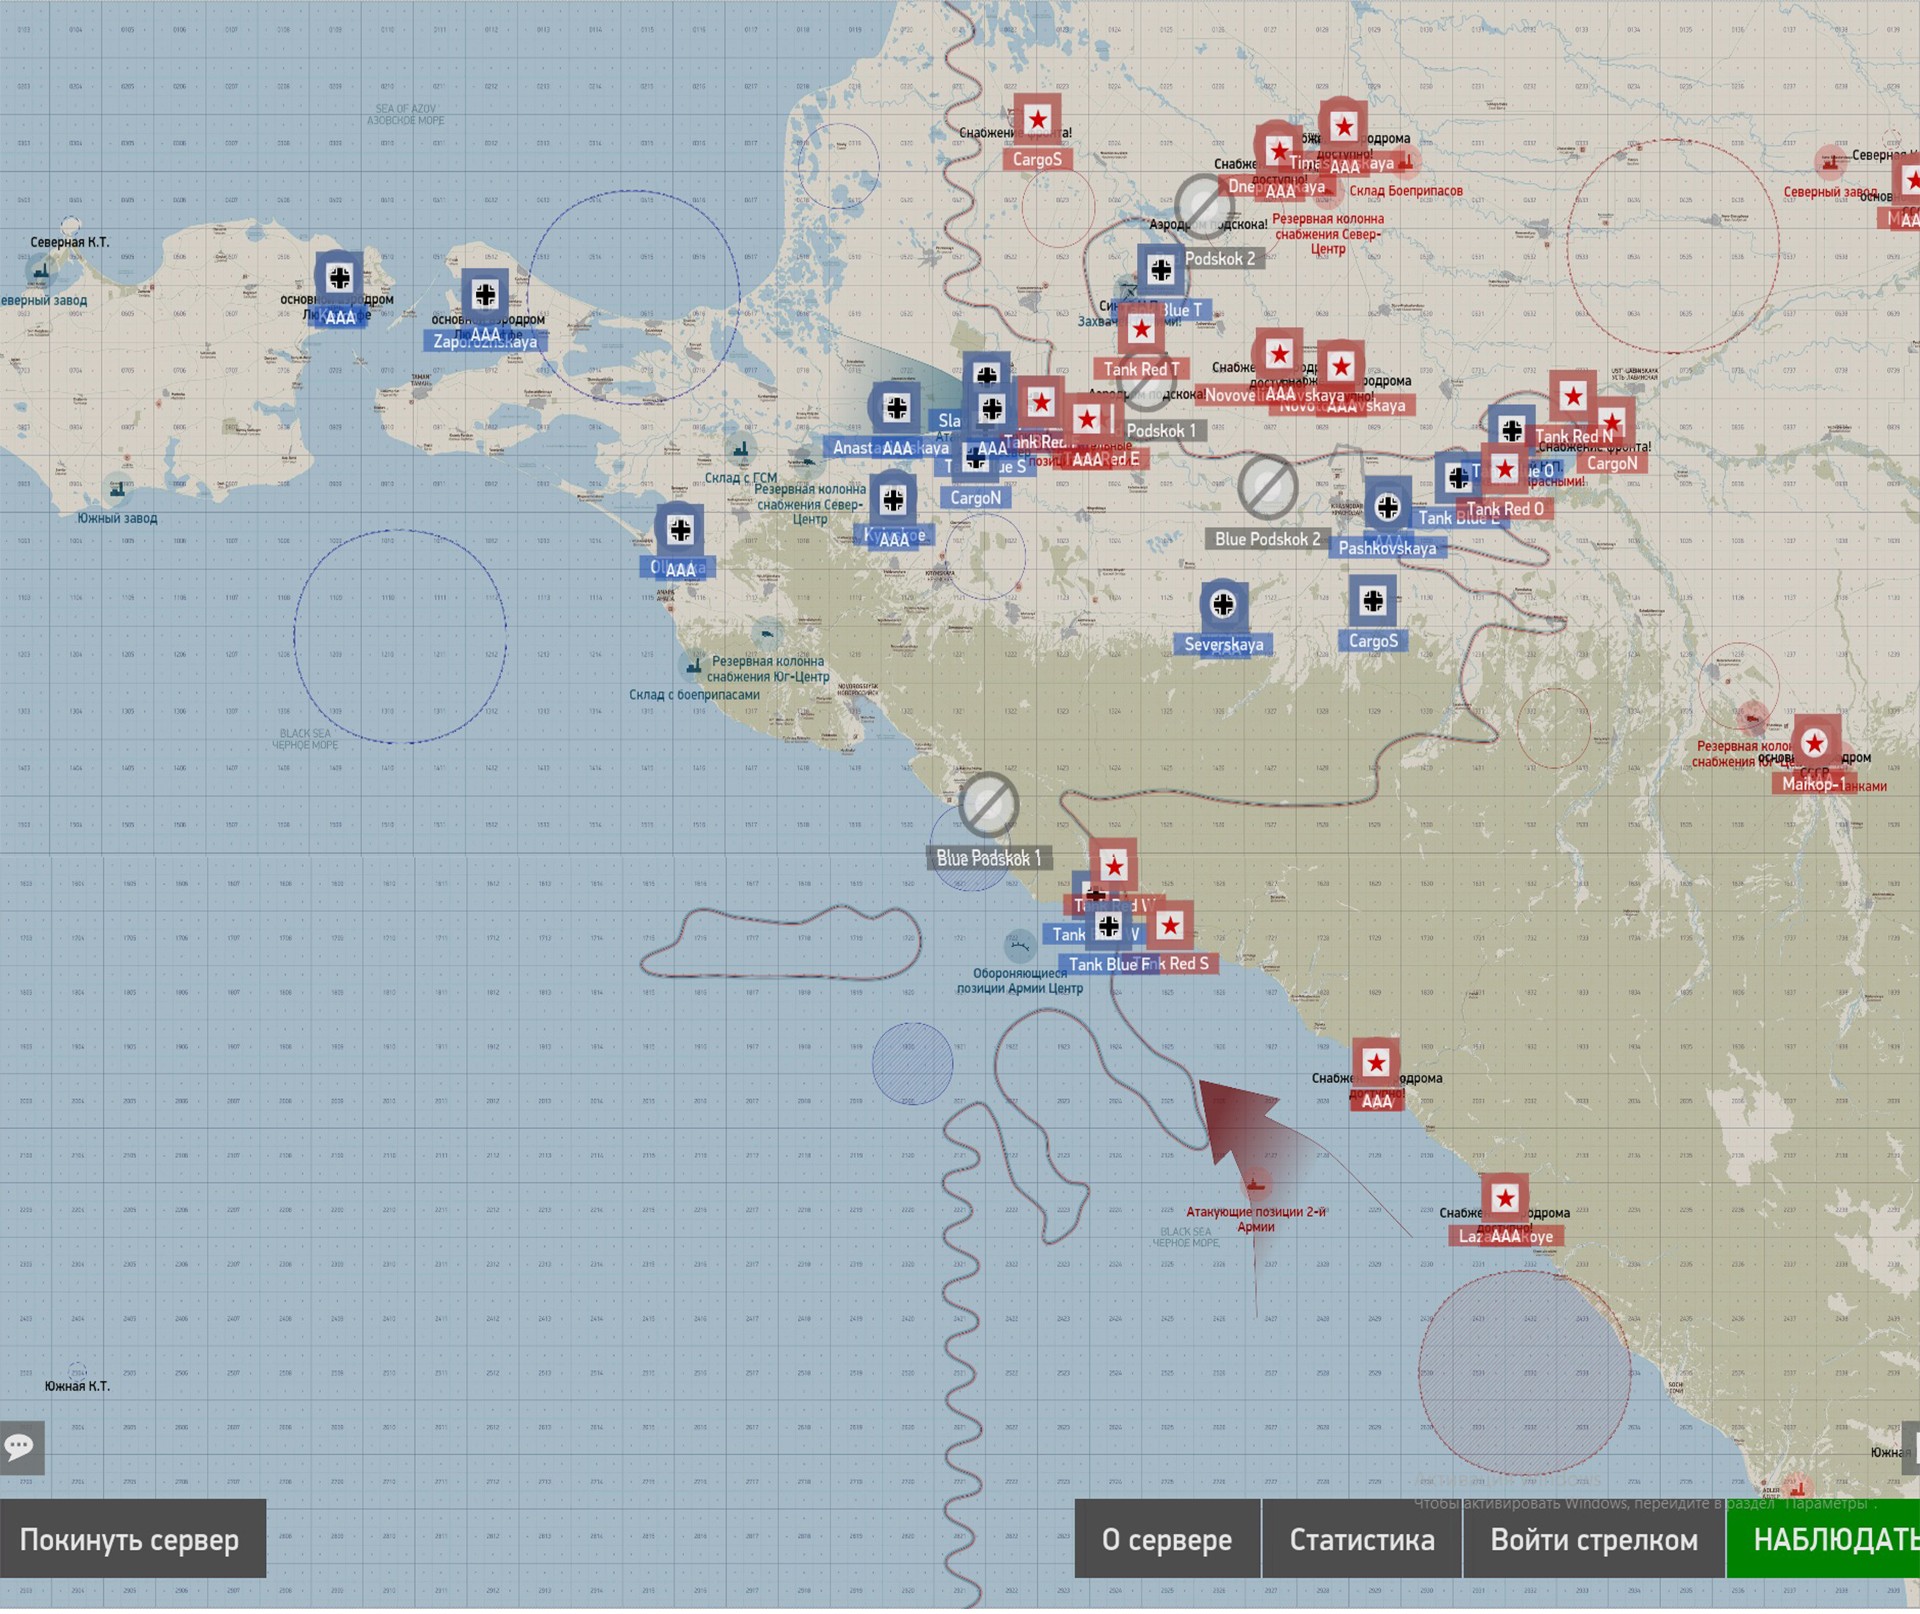This screenshot has width=1920, height=1614.
Task: Select the blue Severskaya airfield icon
Action: coord(1223,605)
